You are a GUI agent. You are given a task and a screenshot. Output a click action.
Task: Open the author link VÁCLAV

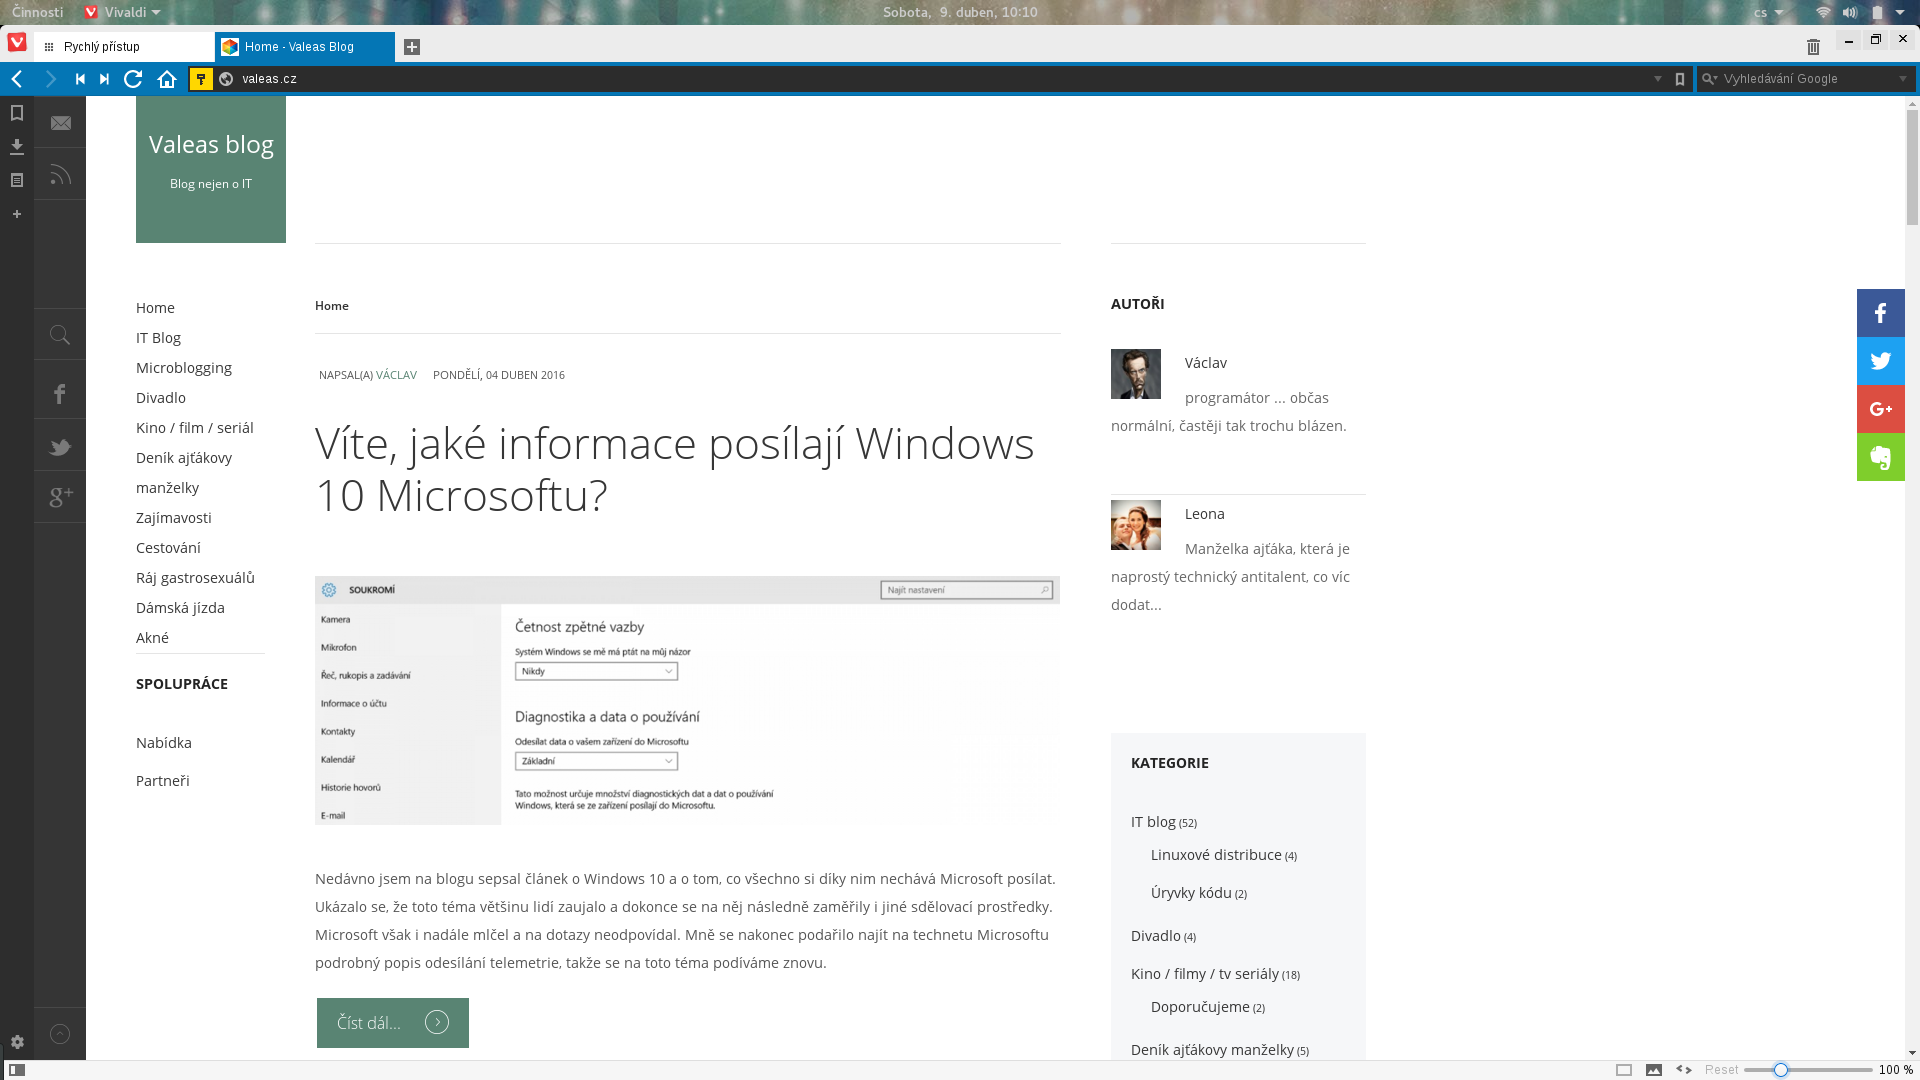pyautogui.click(x=396, y=375)
